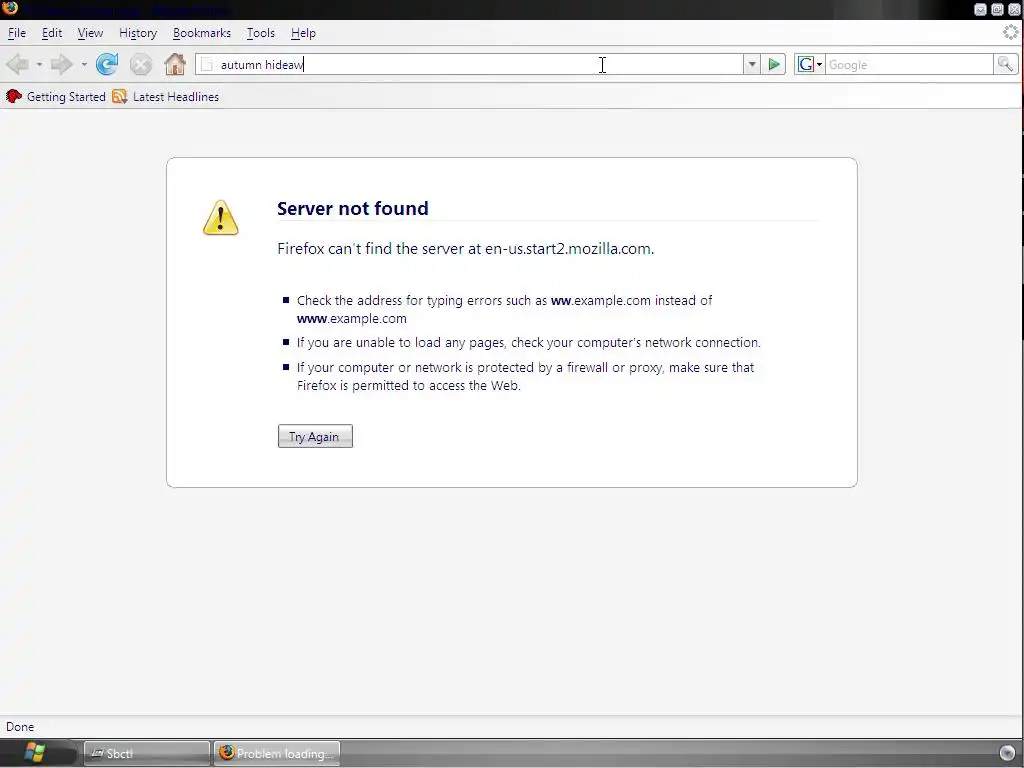Click the firewall or proxy bullet text
Viewport: 1024px width, 768px height.
525,376
